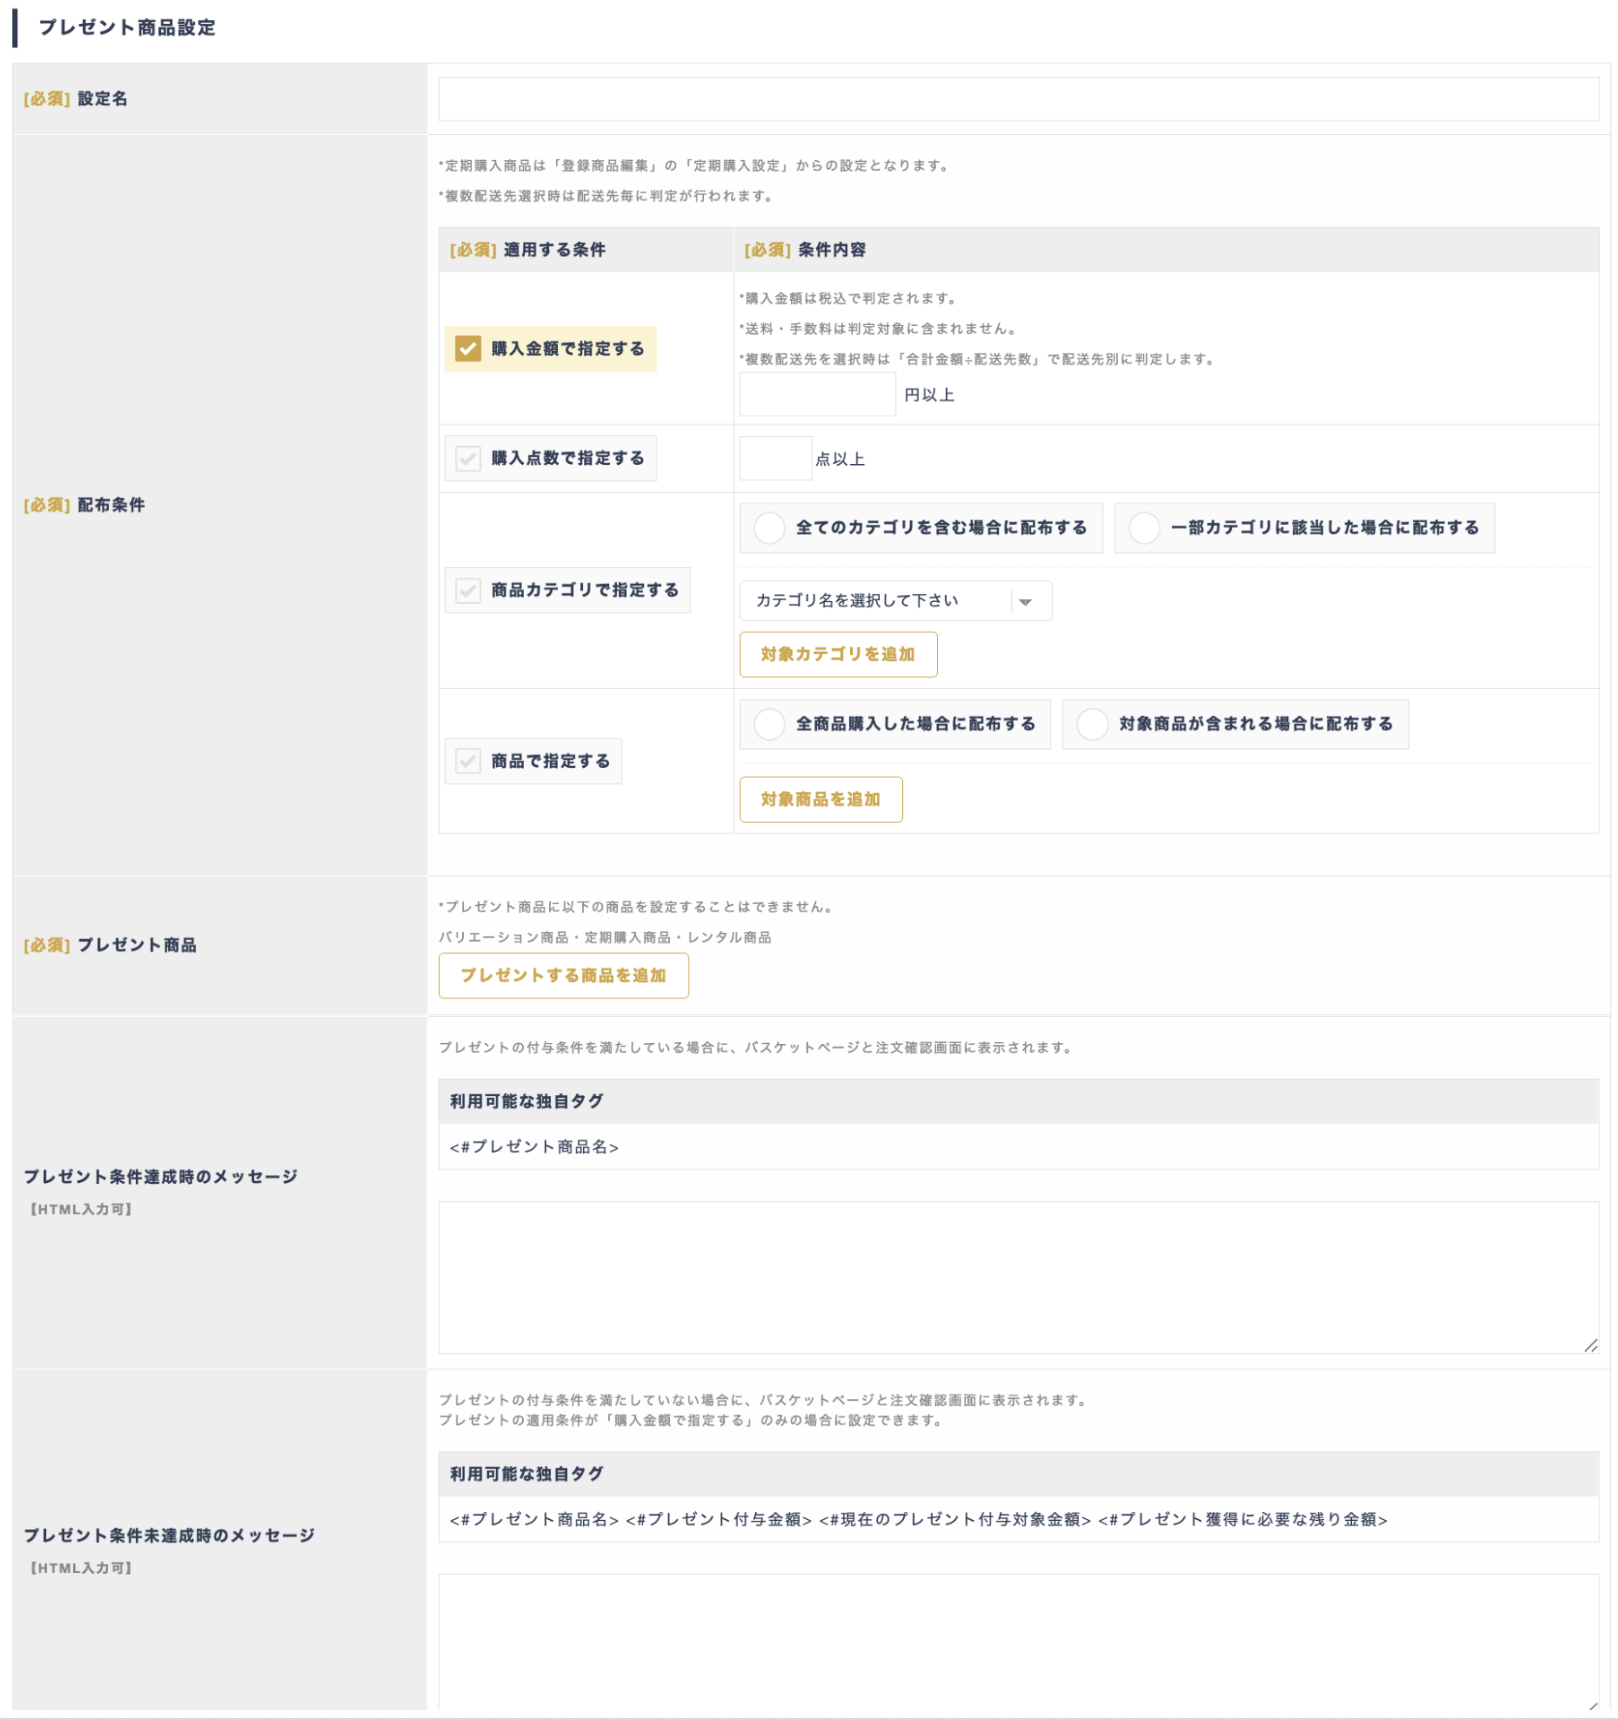Image resolution: width=1618 pixels, height=1720 pixels.
Task: Click the 円以上 purchase amount field
Action: 816,395
